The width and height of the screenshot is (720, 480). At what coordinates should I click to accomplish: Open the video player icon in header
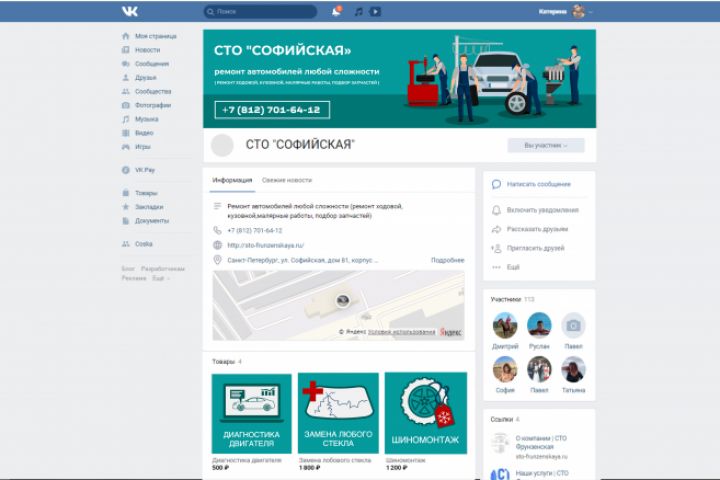[376, 11]
